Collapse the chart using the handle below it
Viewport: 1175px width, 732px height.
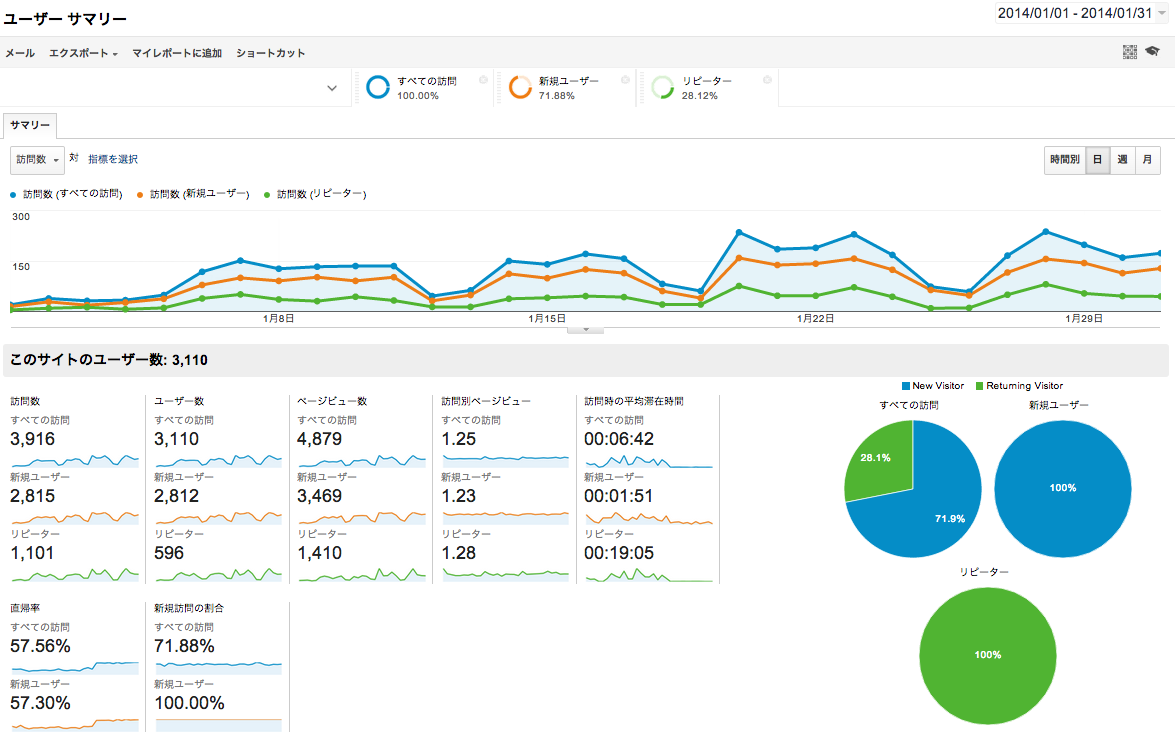pos(585,330)
